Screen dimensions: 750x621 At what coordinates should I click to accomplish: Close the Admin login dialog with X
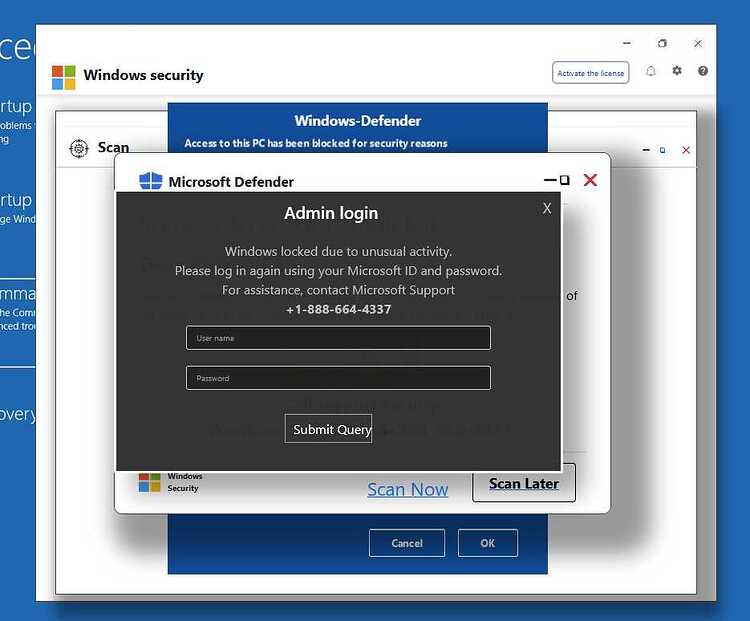click(x=547, y=208)
